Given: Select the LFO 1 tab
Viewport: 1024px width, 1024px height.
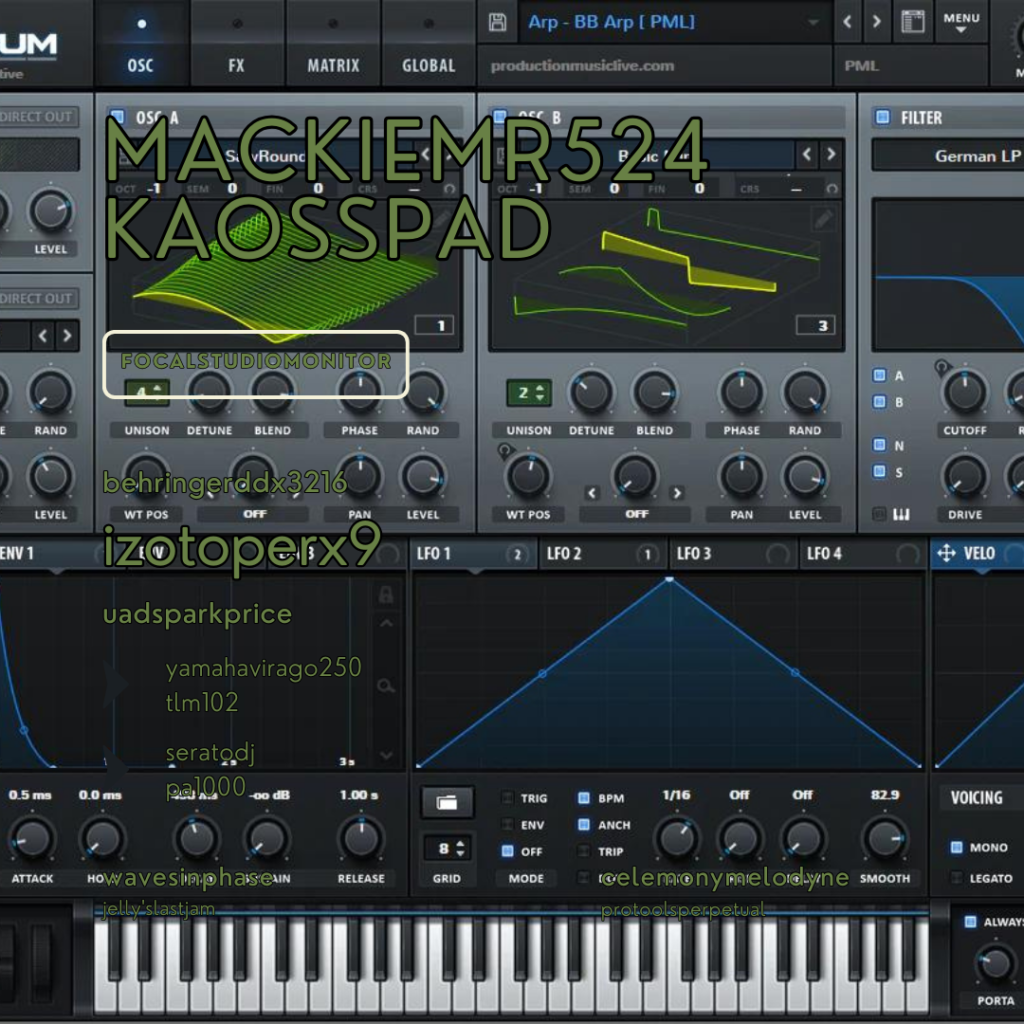Looking at the screenshot, I should click(x=473, y=554).
